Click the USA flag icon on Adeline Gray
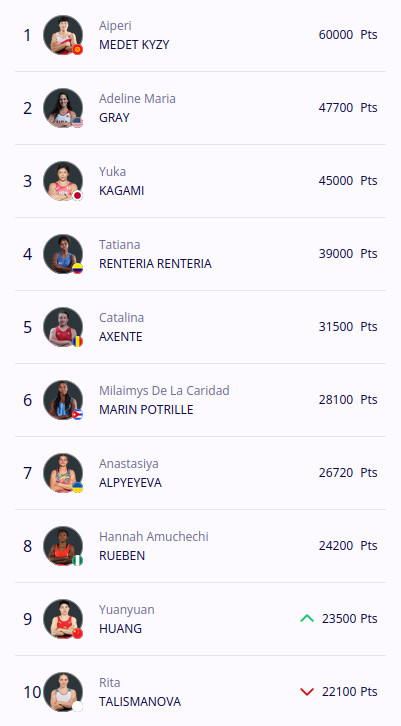 77,123
